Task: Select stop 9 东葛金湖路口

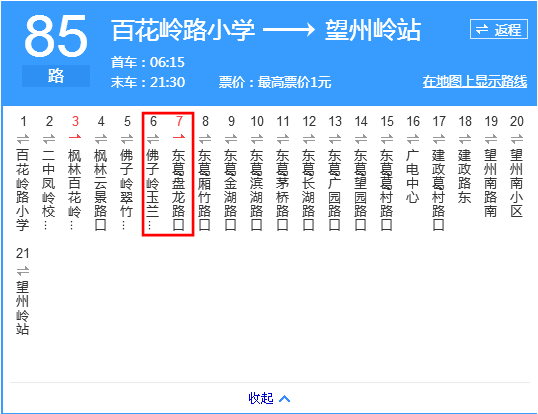Action: click(231, 190)
